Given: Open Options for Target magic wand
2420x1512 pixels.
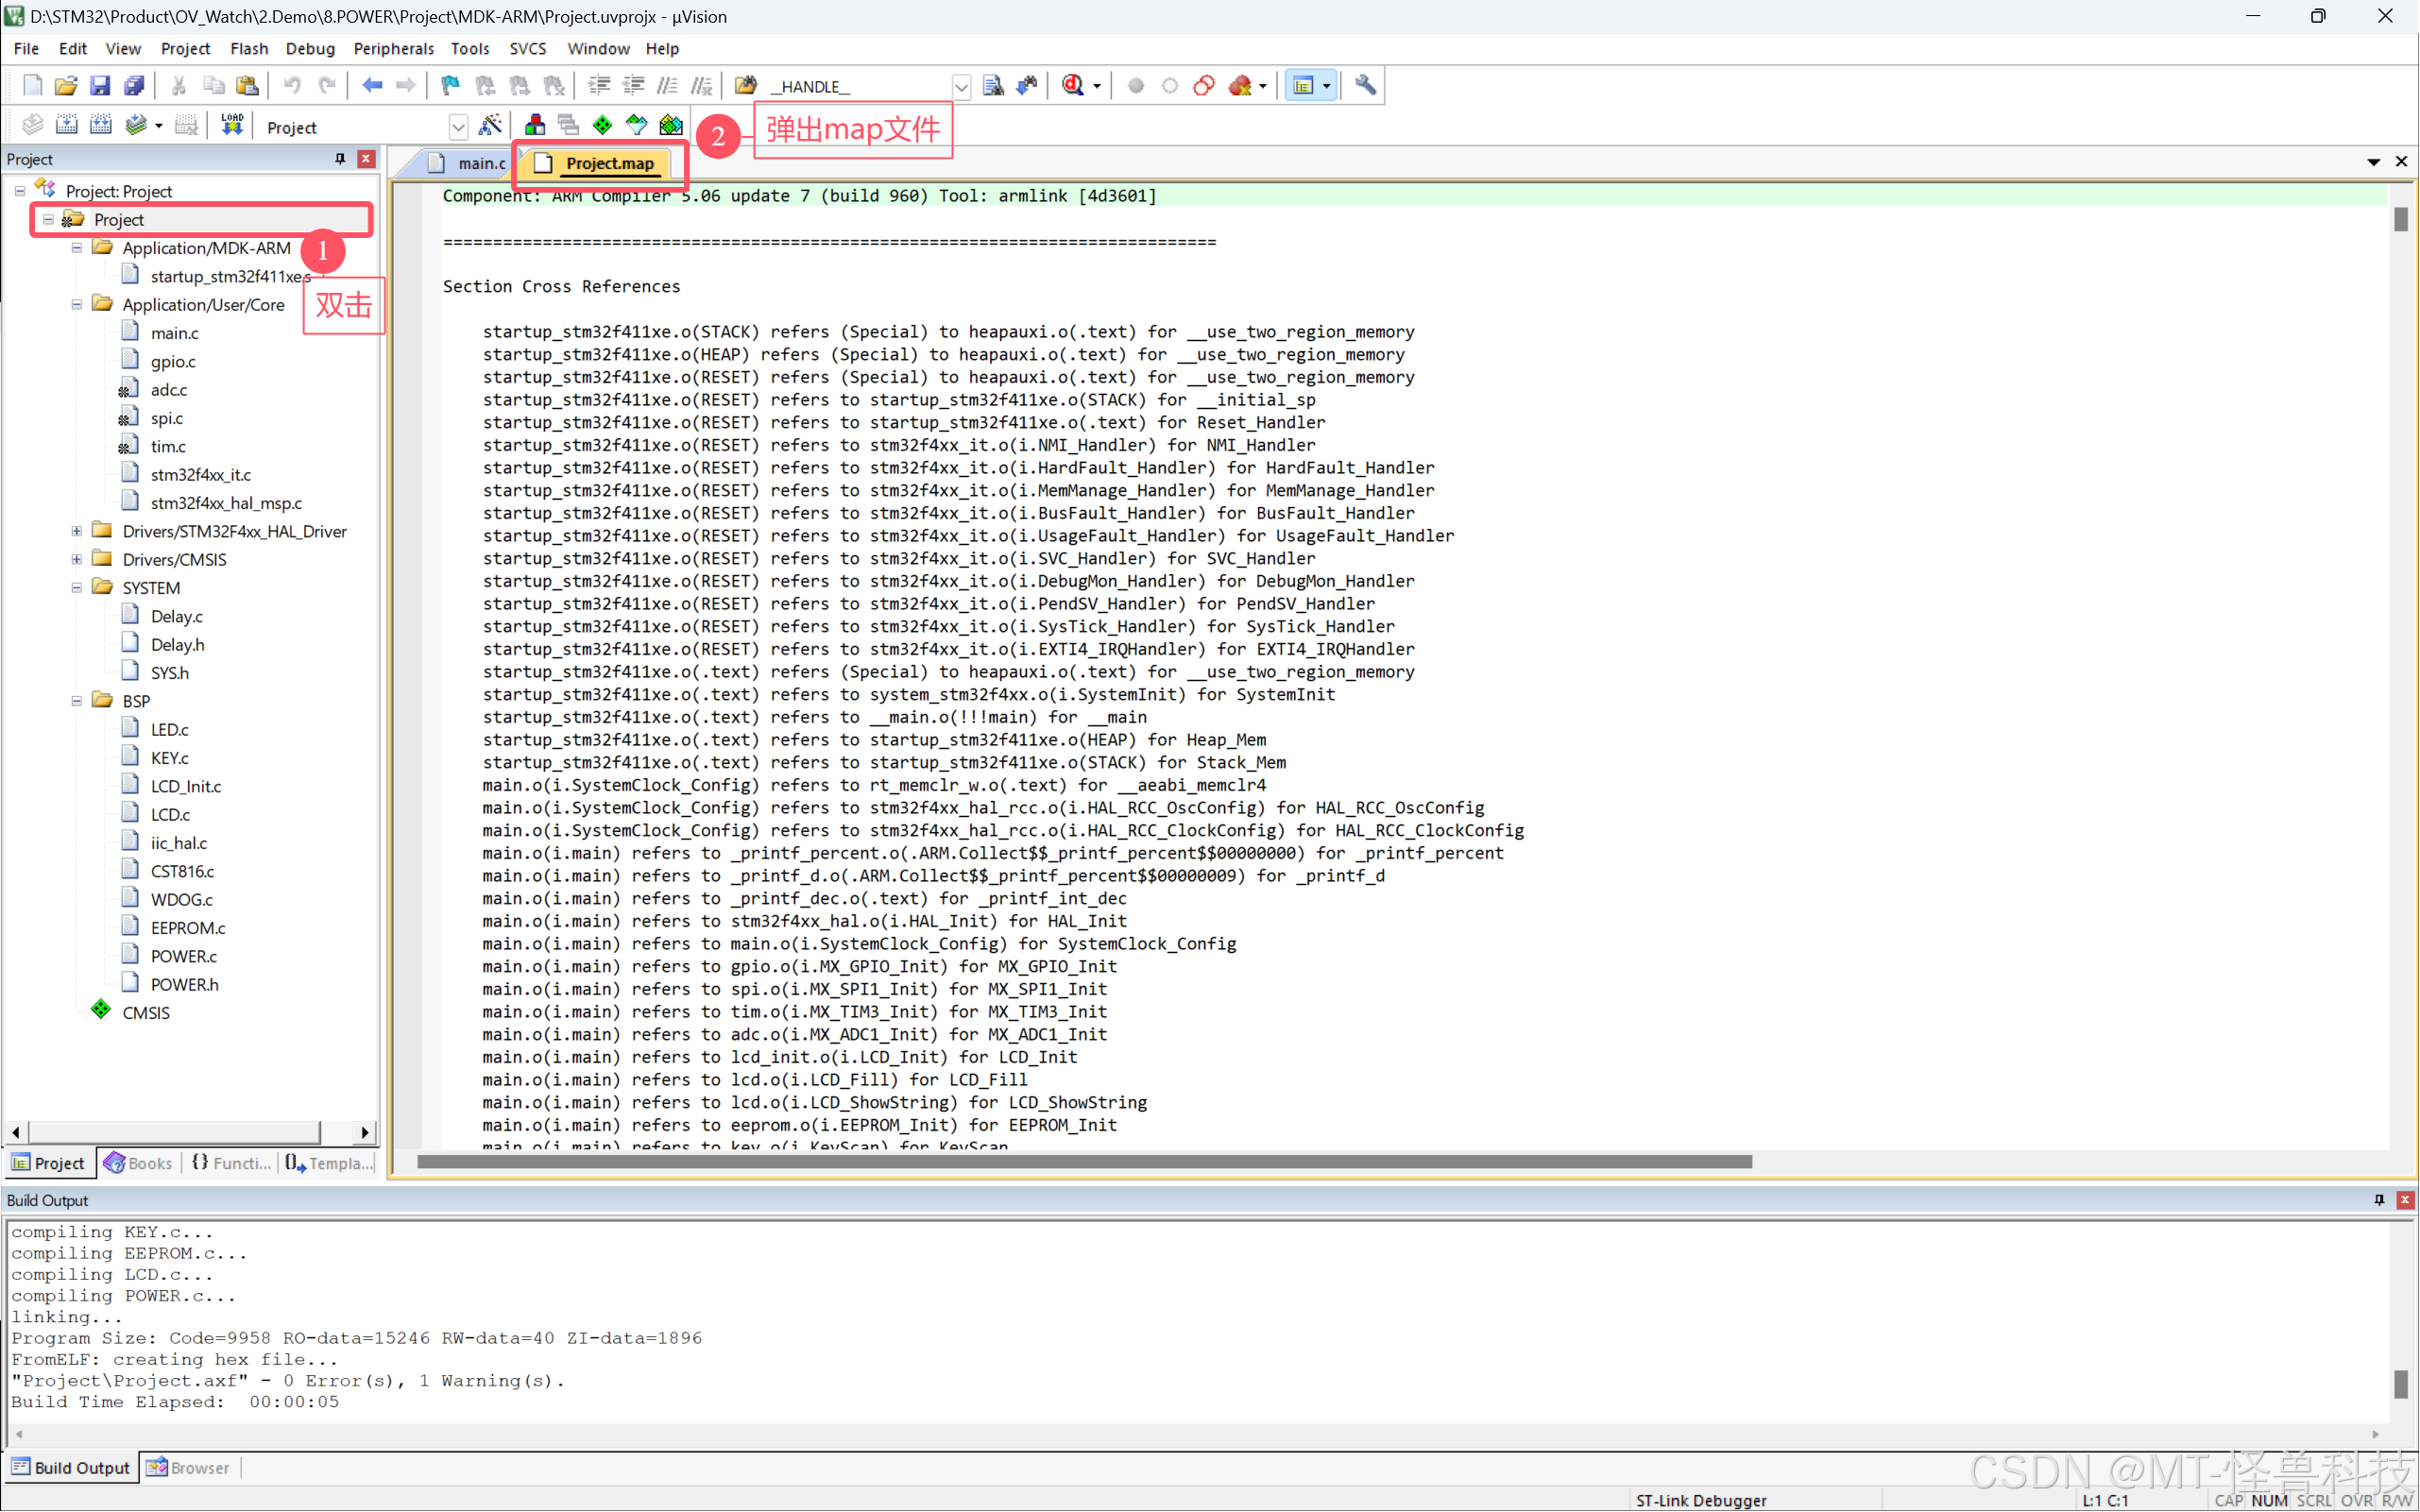Looking at the screenshot, I should point(490,126).
